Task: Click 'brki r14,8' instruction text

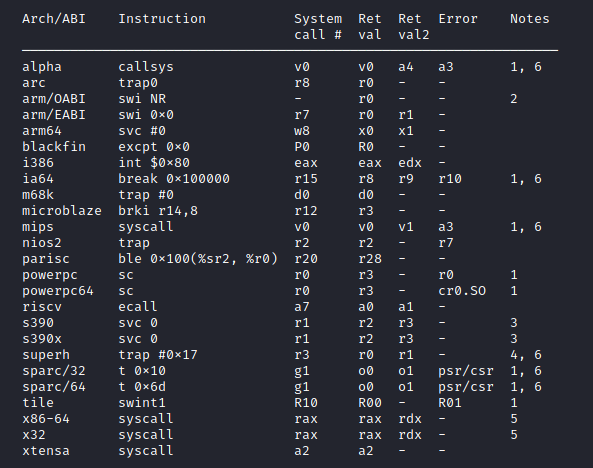Action: click(x=158, y=211)
